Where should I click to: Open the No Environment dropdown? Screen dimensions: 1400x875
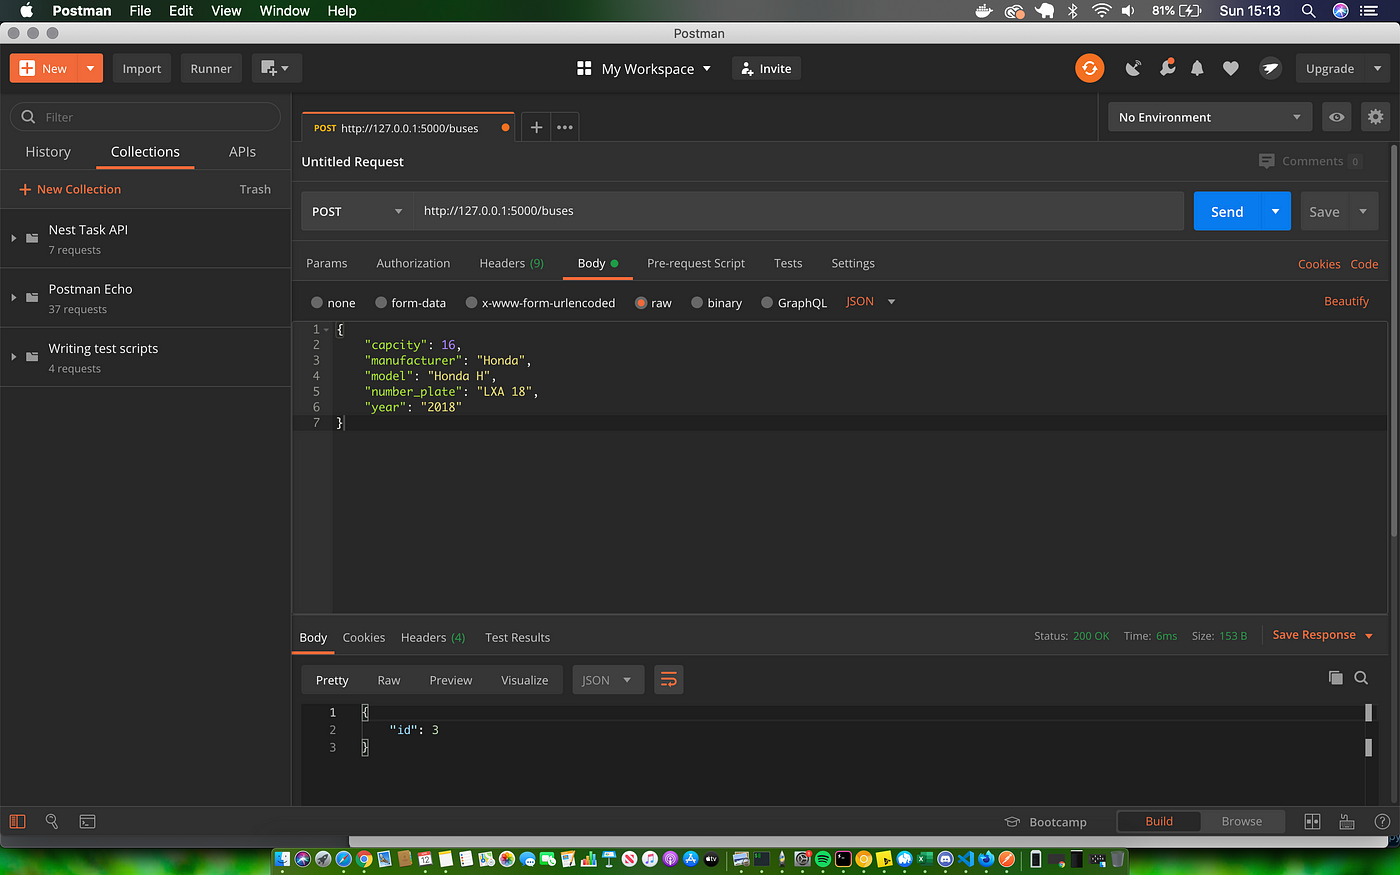pyautogui.click(x=1209, y=117)
